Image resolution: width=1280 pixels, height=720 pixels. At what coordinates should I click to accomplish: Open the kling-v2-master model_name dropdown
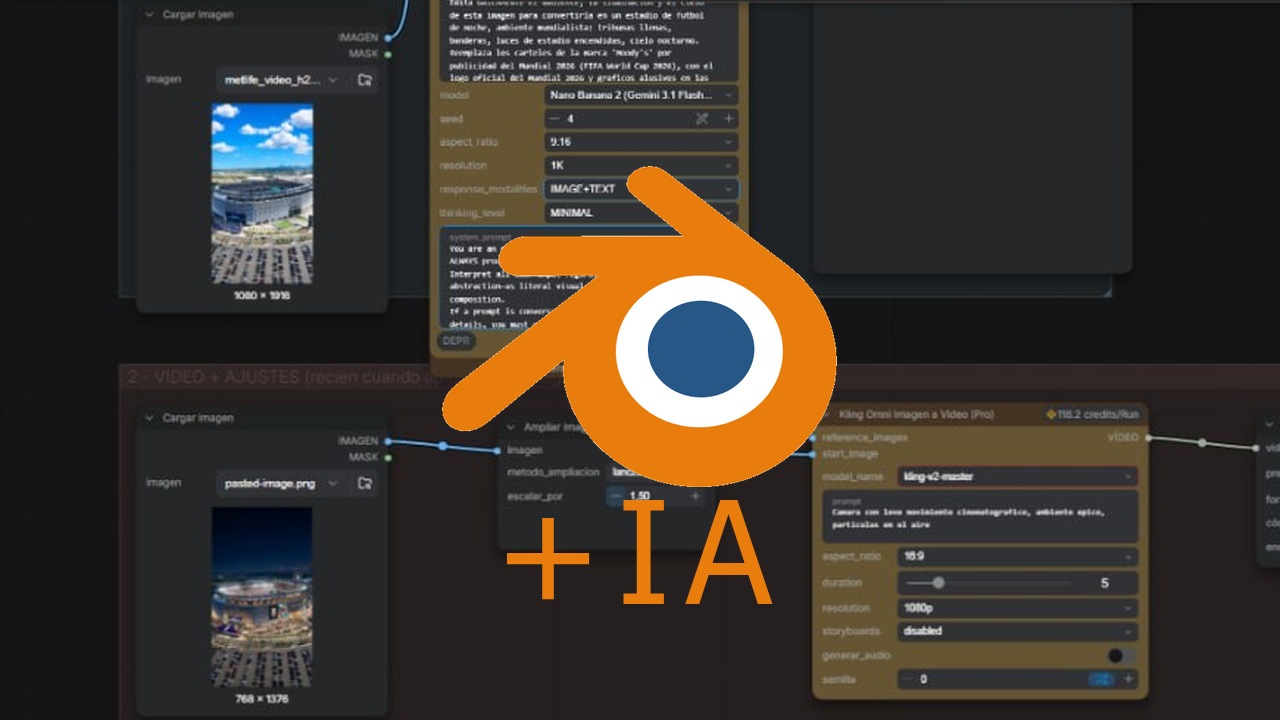coord(1017,477)
